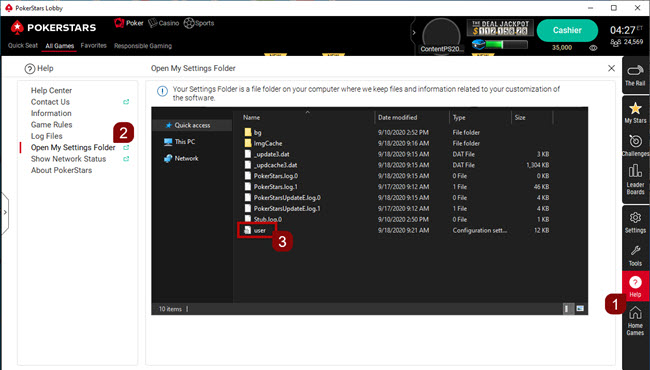The image size is (650, 370).
Task: Click the green rewards progress bar
Action: 507,44
